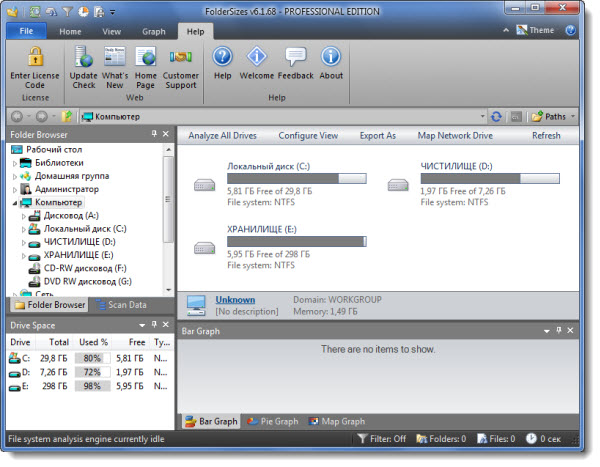This screenshot has width=600, height=467.
Task: Click the Feedback speech bubble icon
Action: (x=295, y=58)
